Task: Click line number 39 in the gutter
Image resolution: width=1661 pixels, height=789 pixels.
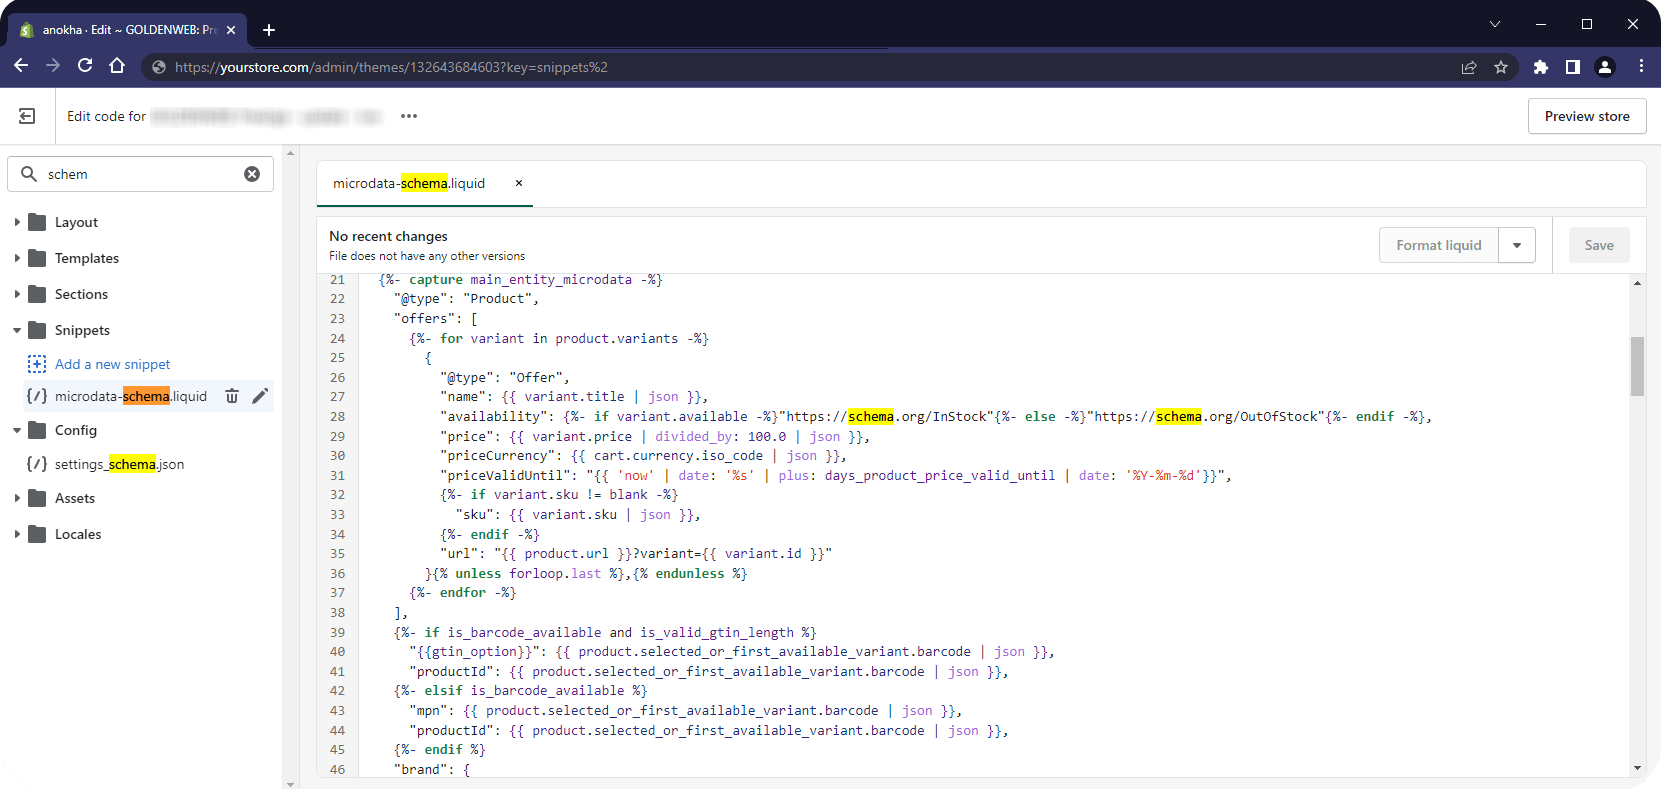Action: point(337,633)
